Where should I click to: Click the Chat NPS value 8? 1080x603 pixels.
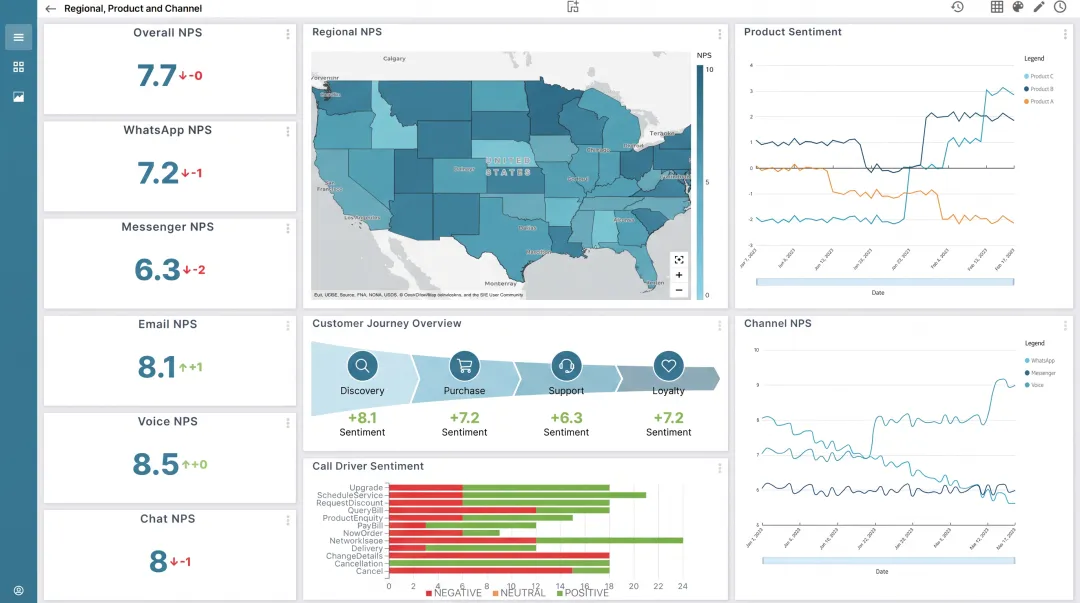(x=158, y=562)
